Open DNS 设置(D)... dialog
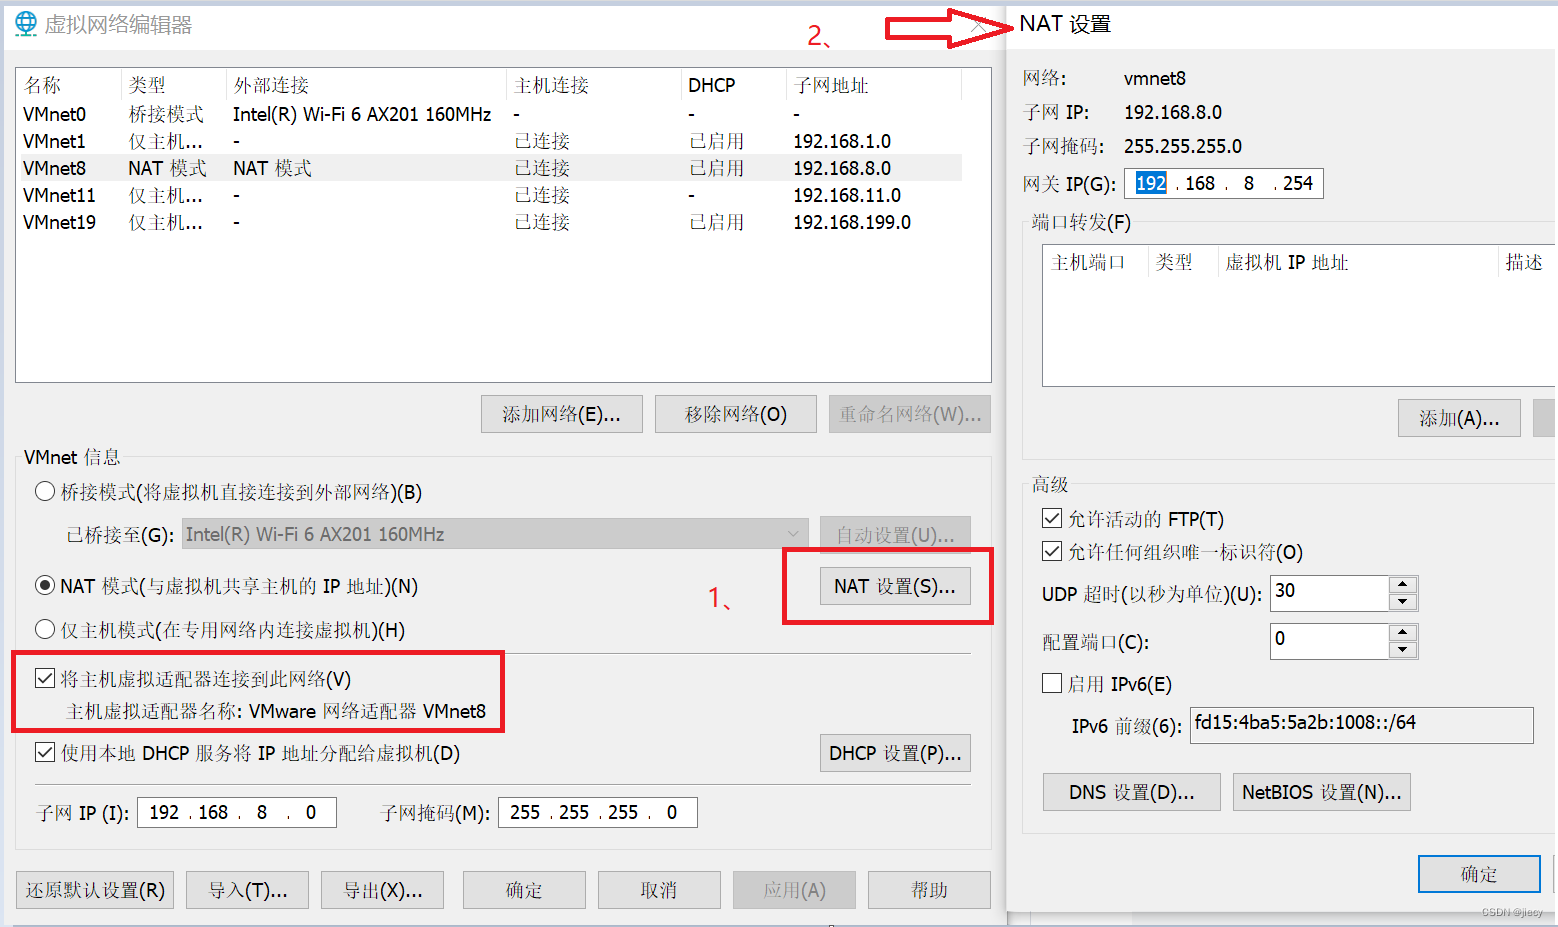Image resolution: width=1558 pixels, height=927 pixels. click(x=1131, y=792)
